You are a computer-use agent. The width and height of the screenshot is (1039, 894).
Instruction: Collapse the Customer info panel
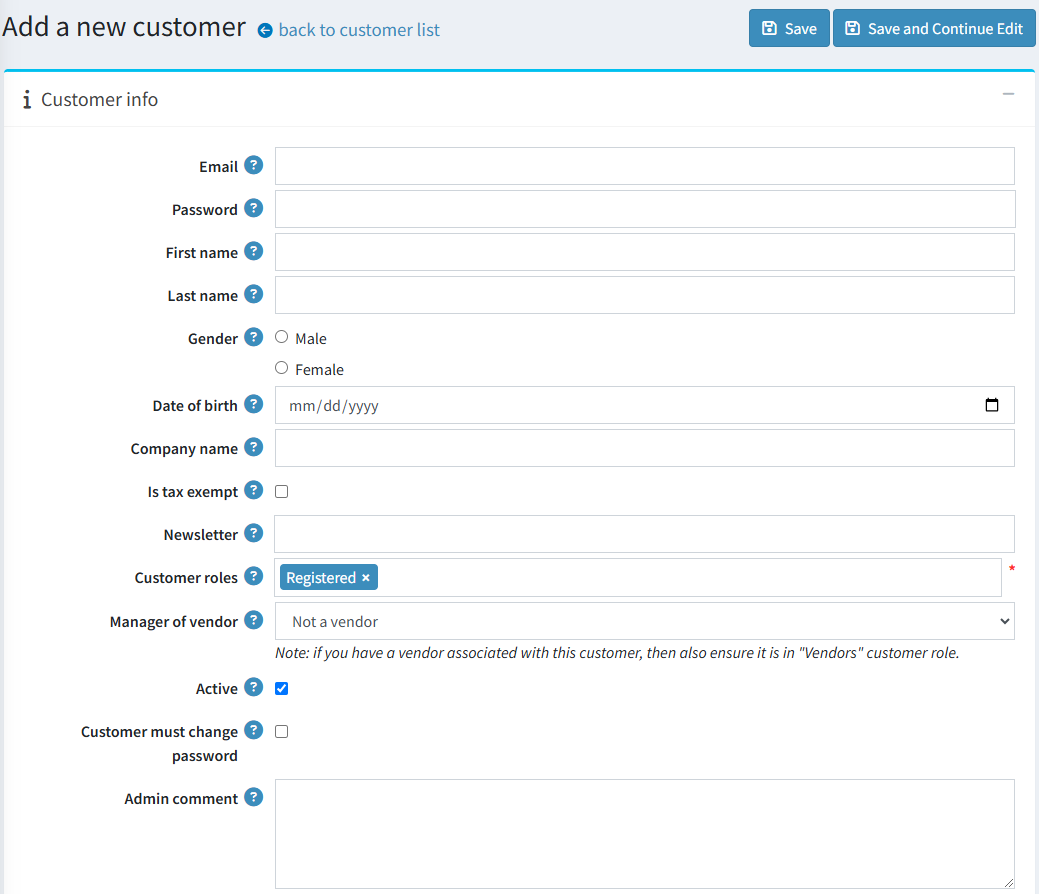(x=1008, y=94)
